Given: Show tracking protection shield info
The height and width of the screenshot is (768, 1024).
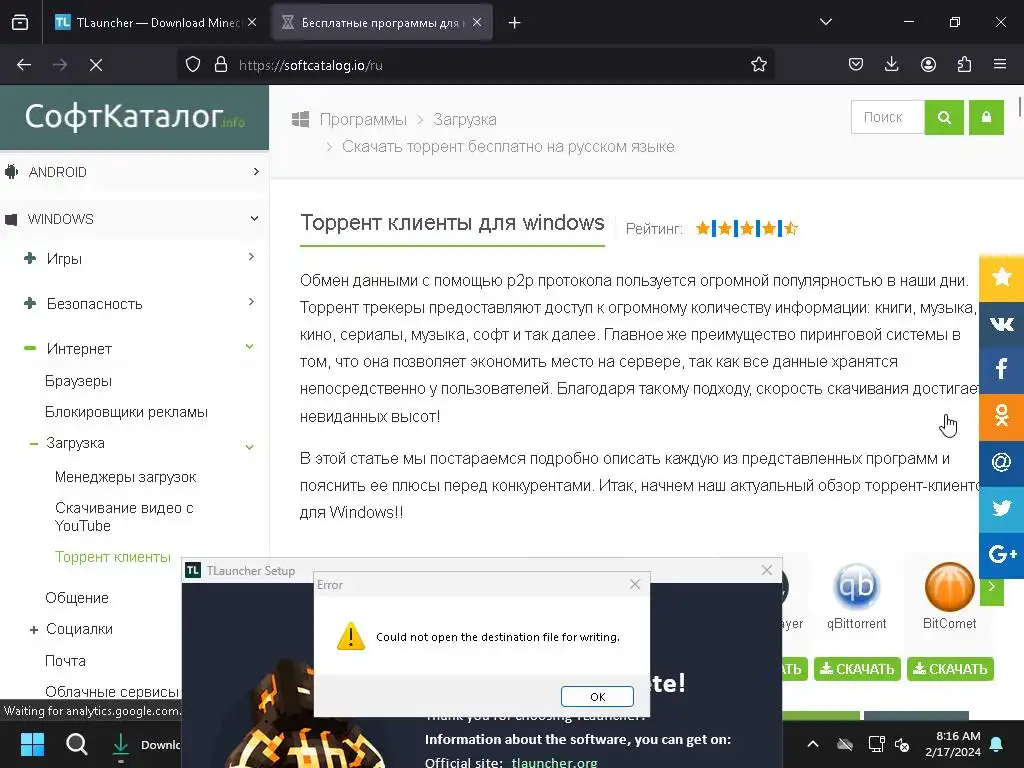Looking at the screenshot, I should point(193,65).
